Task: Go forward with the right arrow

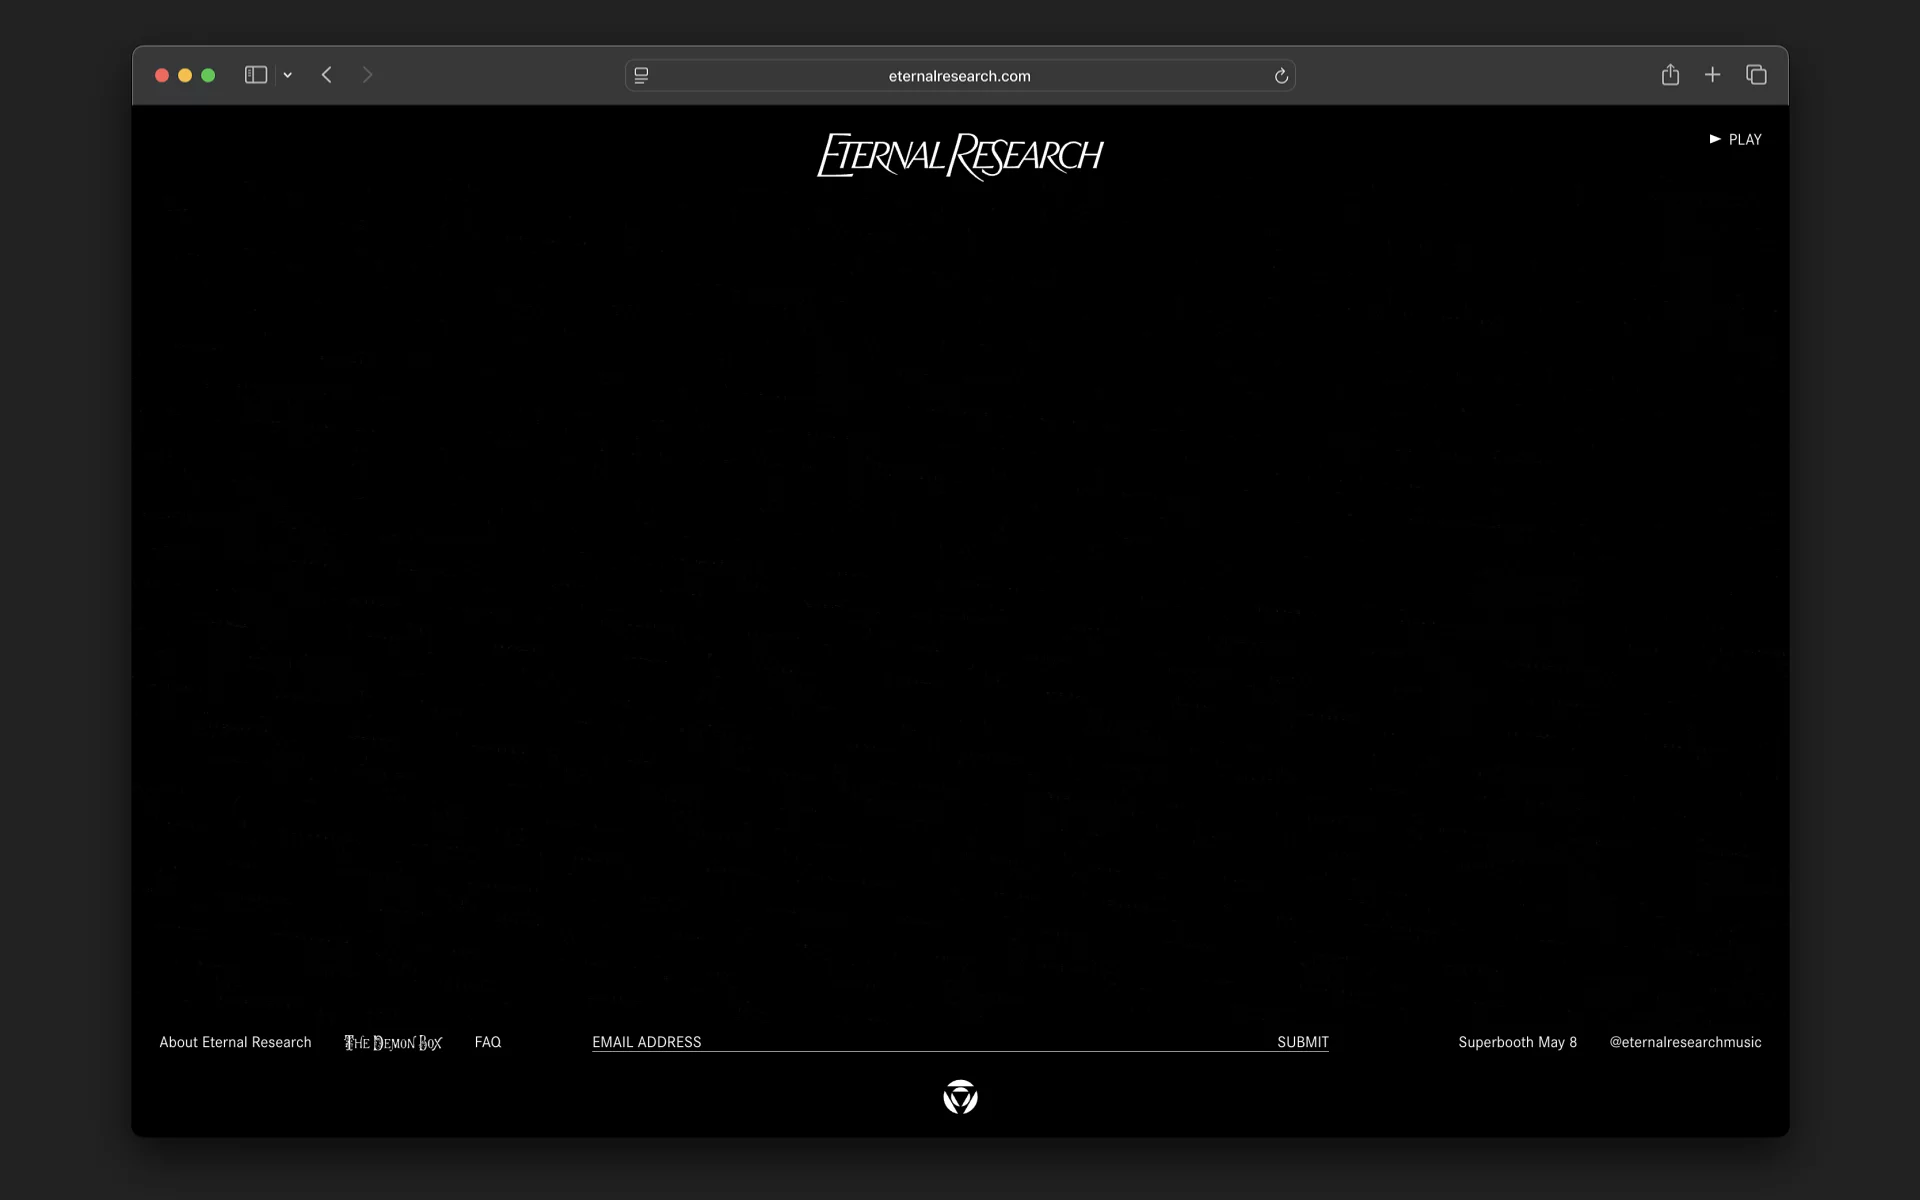Action: pyautogui.click(x=367, y=75)
